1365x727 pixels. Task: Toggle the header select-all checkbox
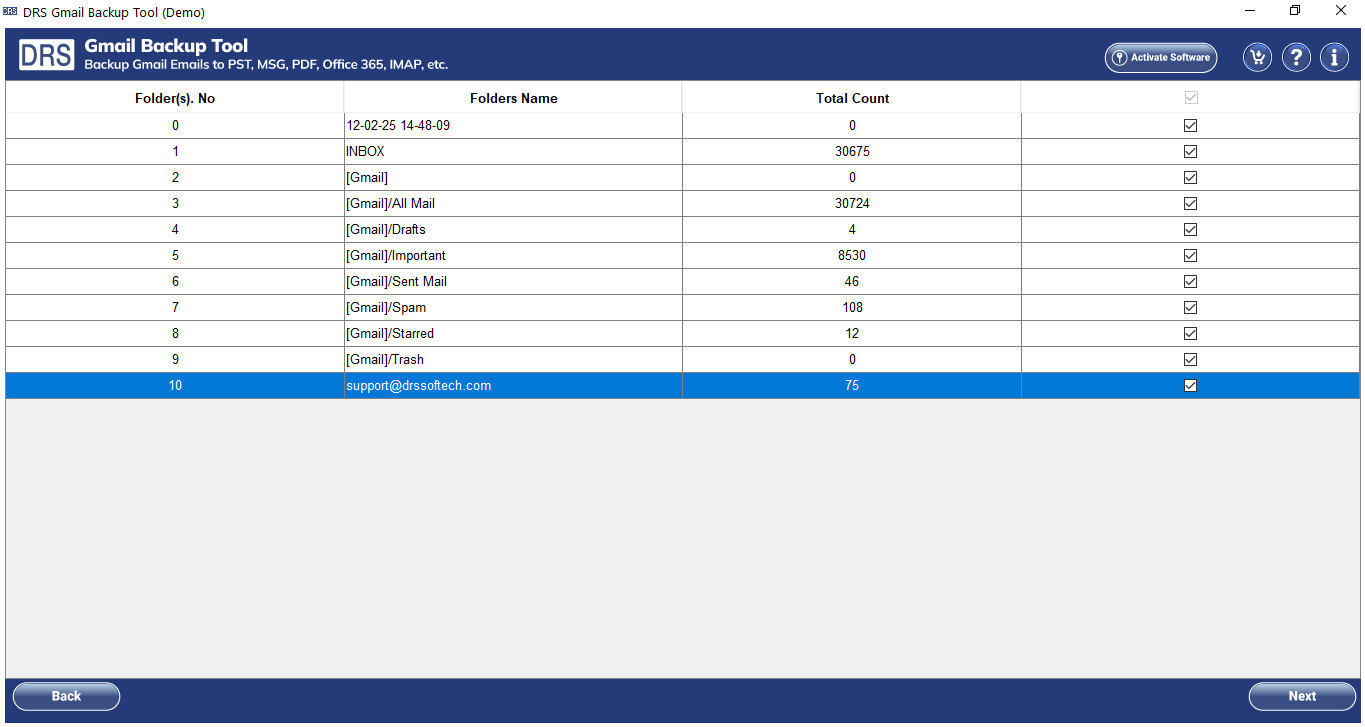pos(1190,98)
